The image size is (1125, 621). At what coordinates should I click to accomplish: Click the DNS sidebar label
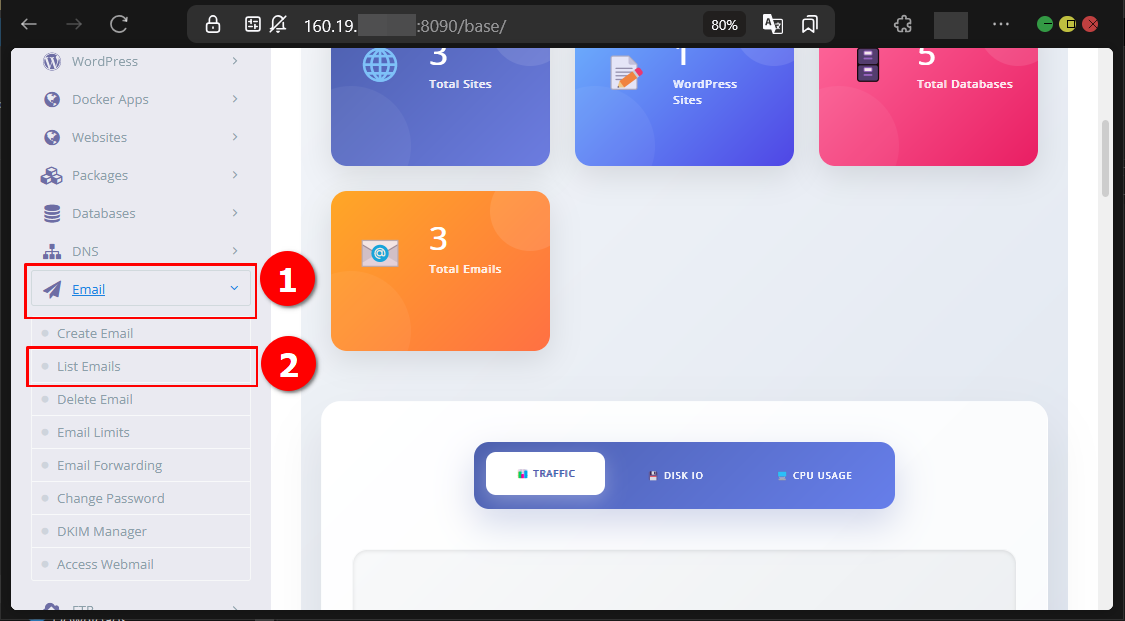click(85, 252)
